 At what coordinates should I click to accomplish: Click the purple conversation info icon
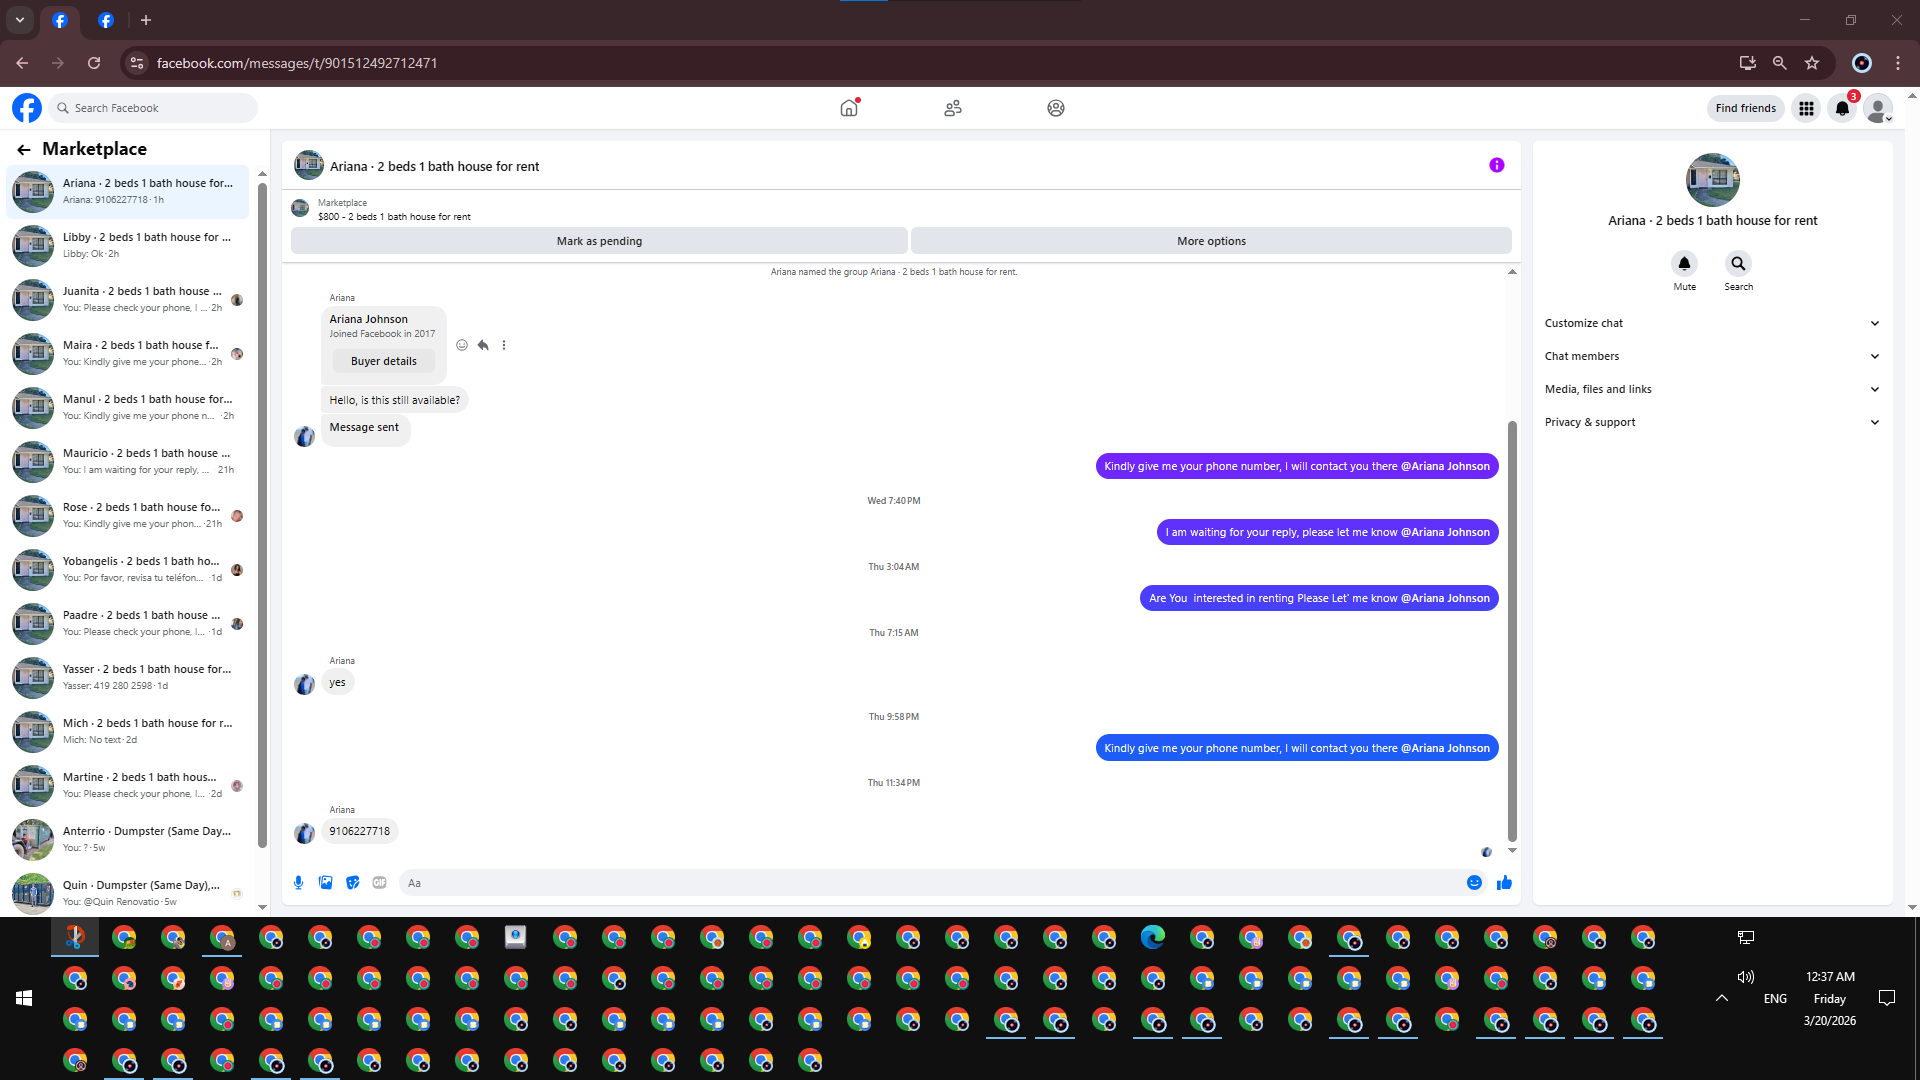pyautogui.click(x=1496, y=165)
